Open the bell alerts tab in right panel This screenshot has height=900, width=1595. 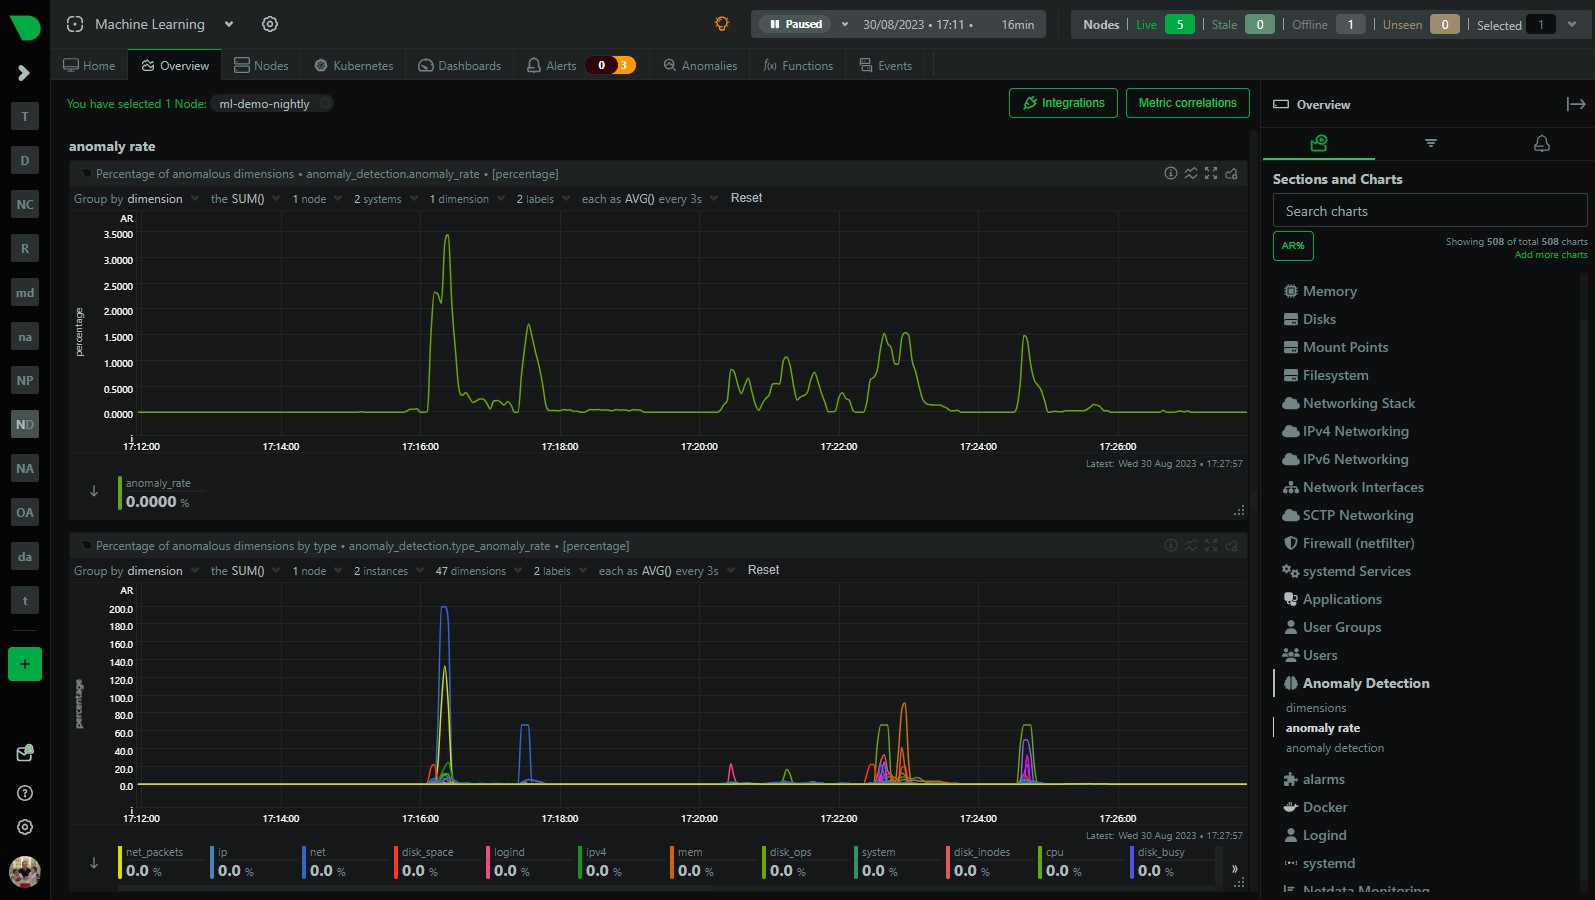click(x=1541, y=143)
